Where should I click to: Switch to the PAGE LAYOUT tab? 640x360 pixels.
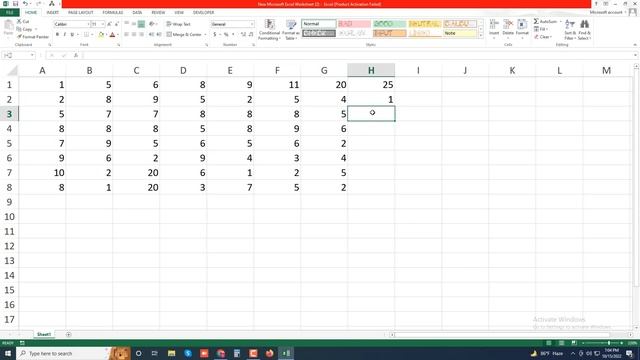[80, 13]
